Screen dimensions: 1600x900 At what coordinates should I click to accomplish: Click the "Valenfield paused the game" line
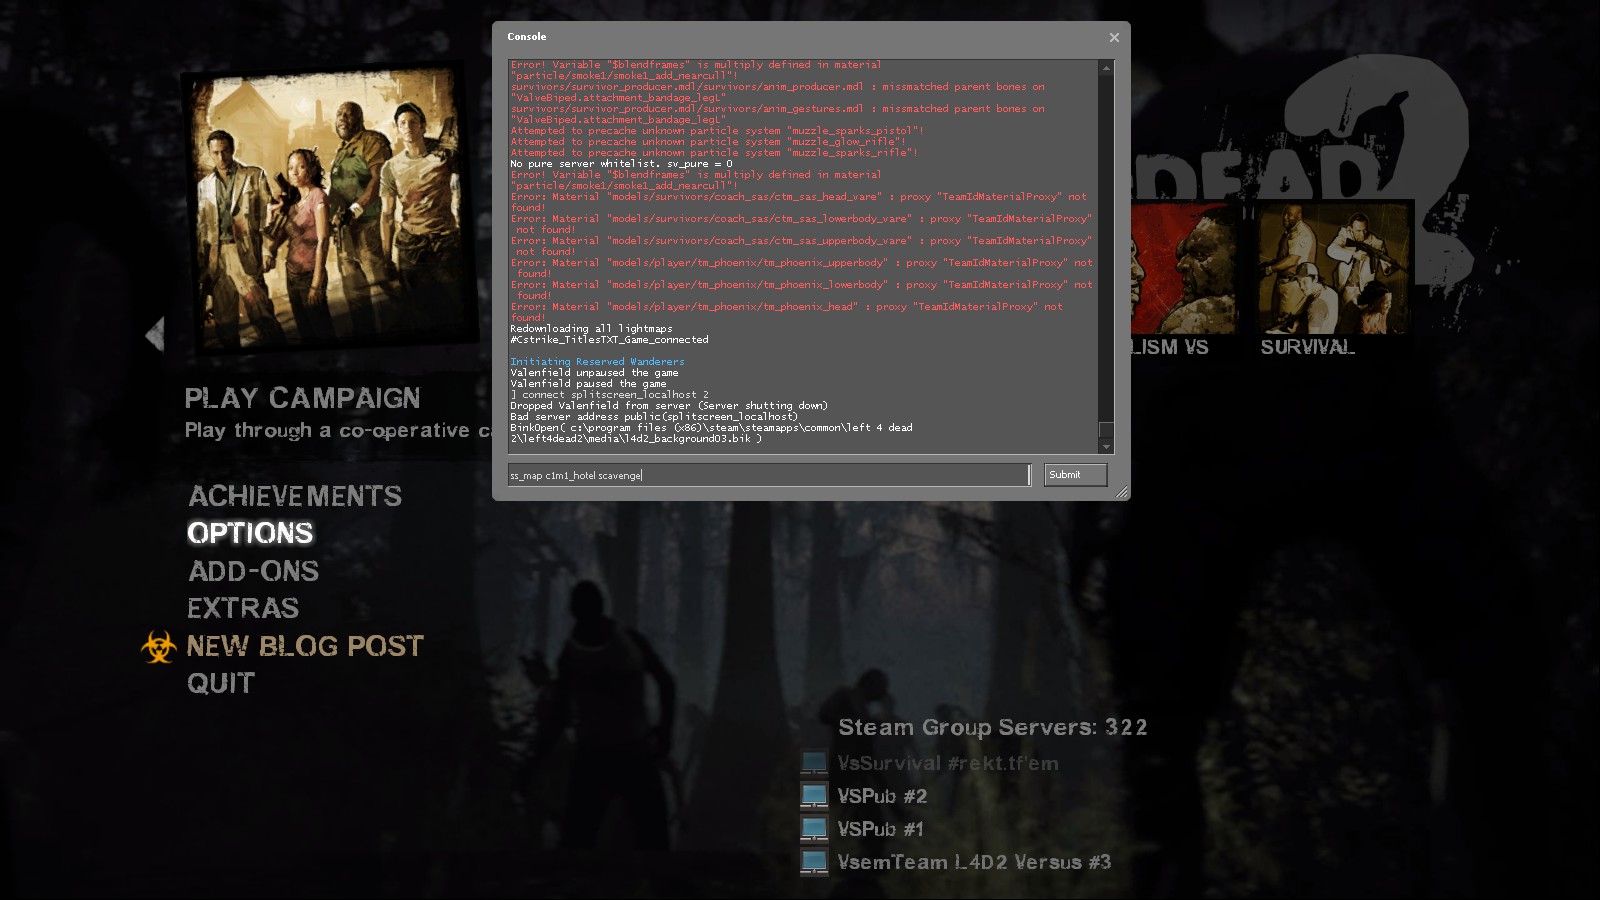588,384
